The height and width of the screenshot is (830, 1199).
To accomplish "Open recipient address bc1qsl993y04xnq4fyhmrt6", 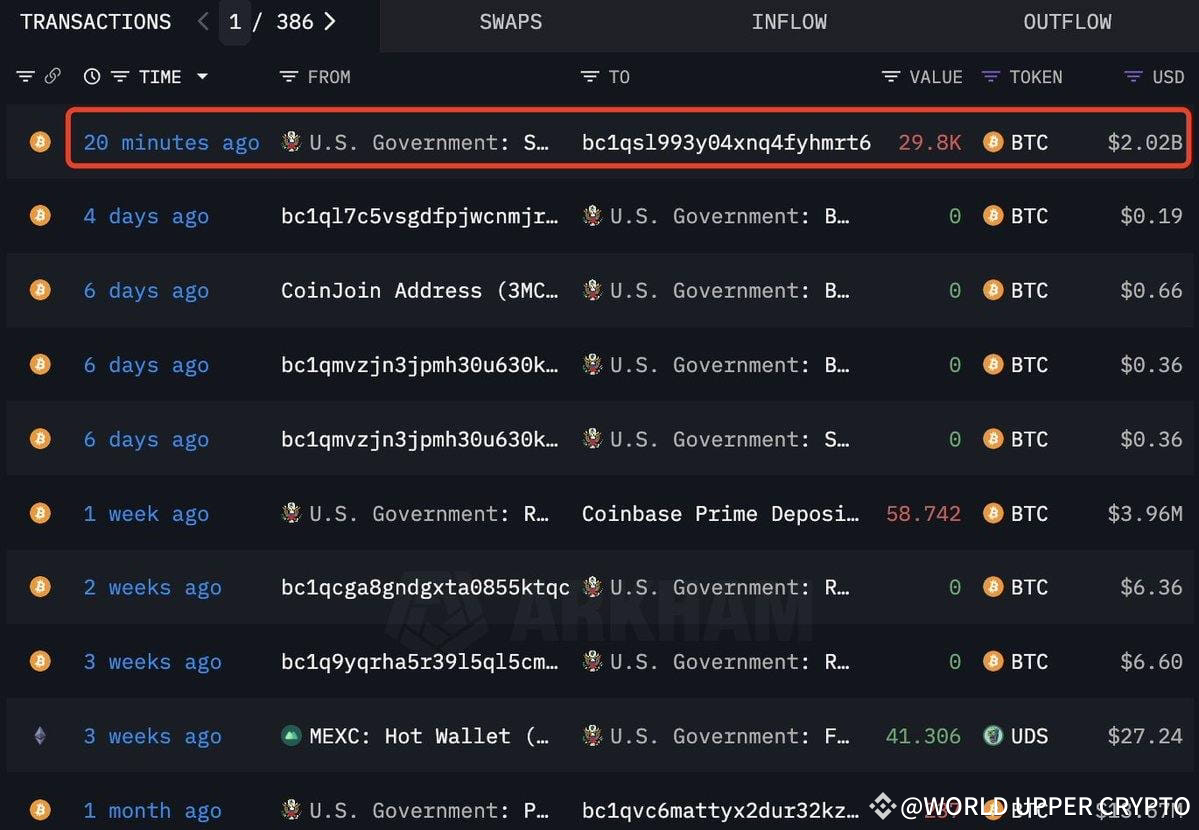I will coord(726,142).
